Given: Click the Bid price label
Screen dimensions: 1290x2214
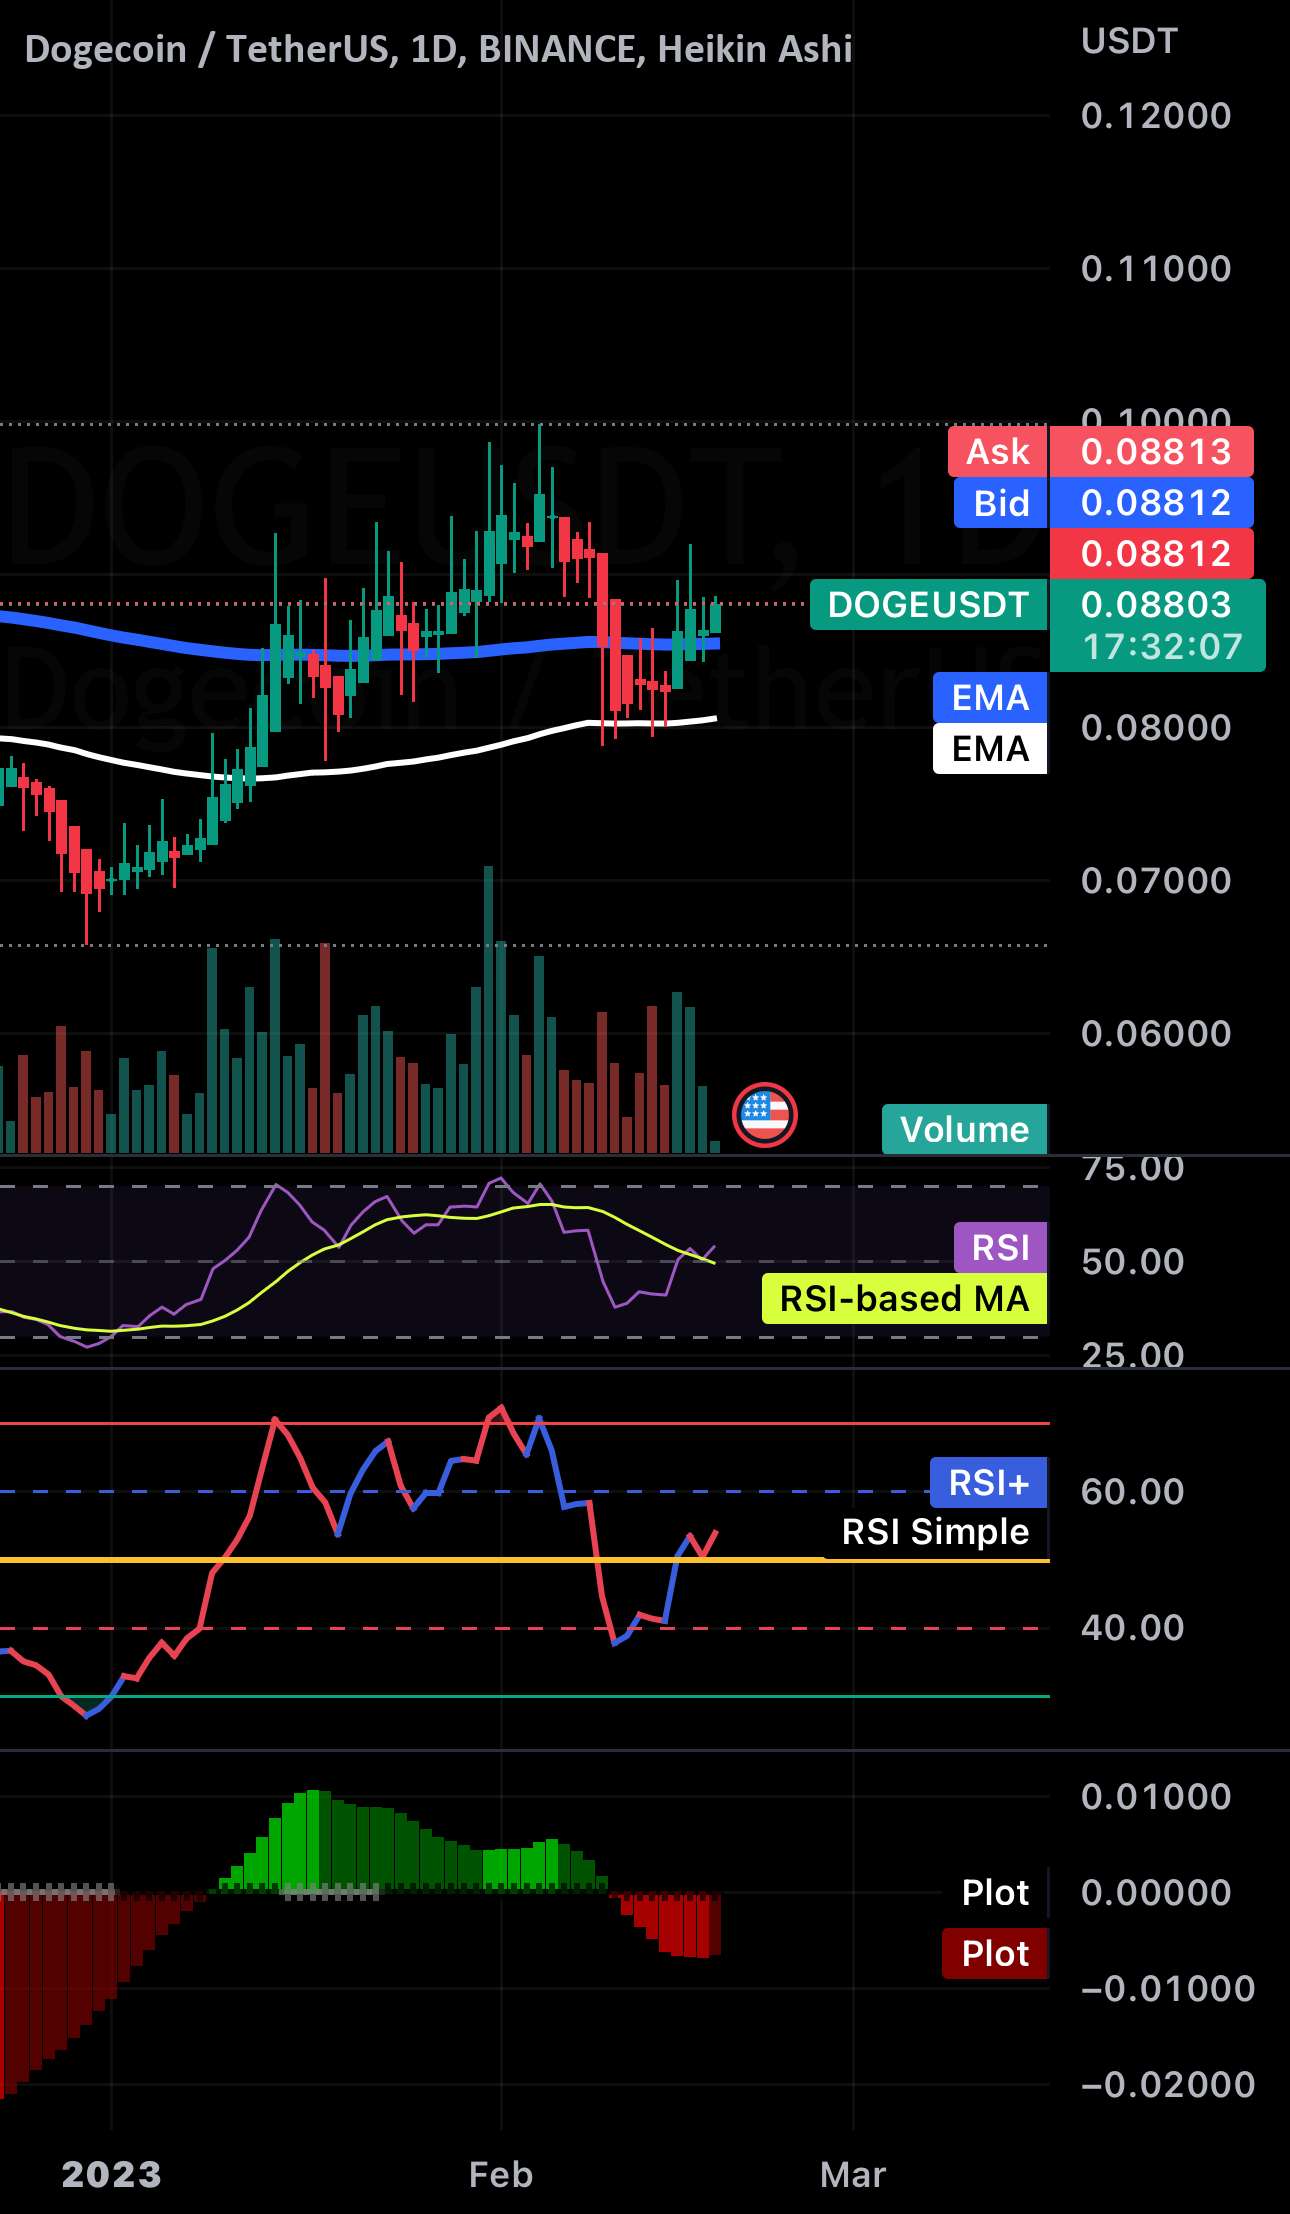Looking at the screenshot, I should (1000, 503).
